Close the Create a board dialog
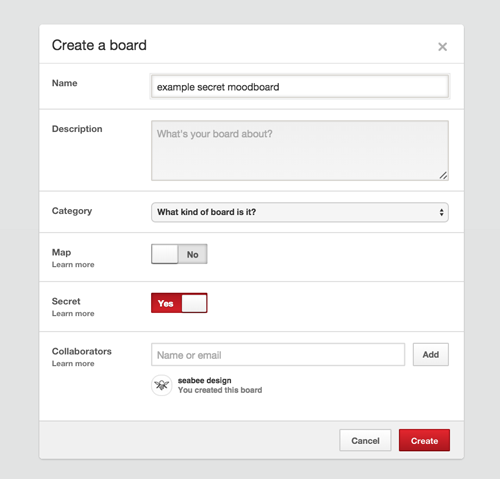Image resolution: width=500 pixels, height=479 pixels. click(442, 47)
